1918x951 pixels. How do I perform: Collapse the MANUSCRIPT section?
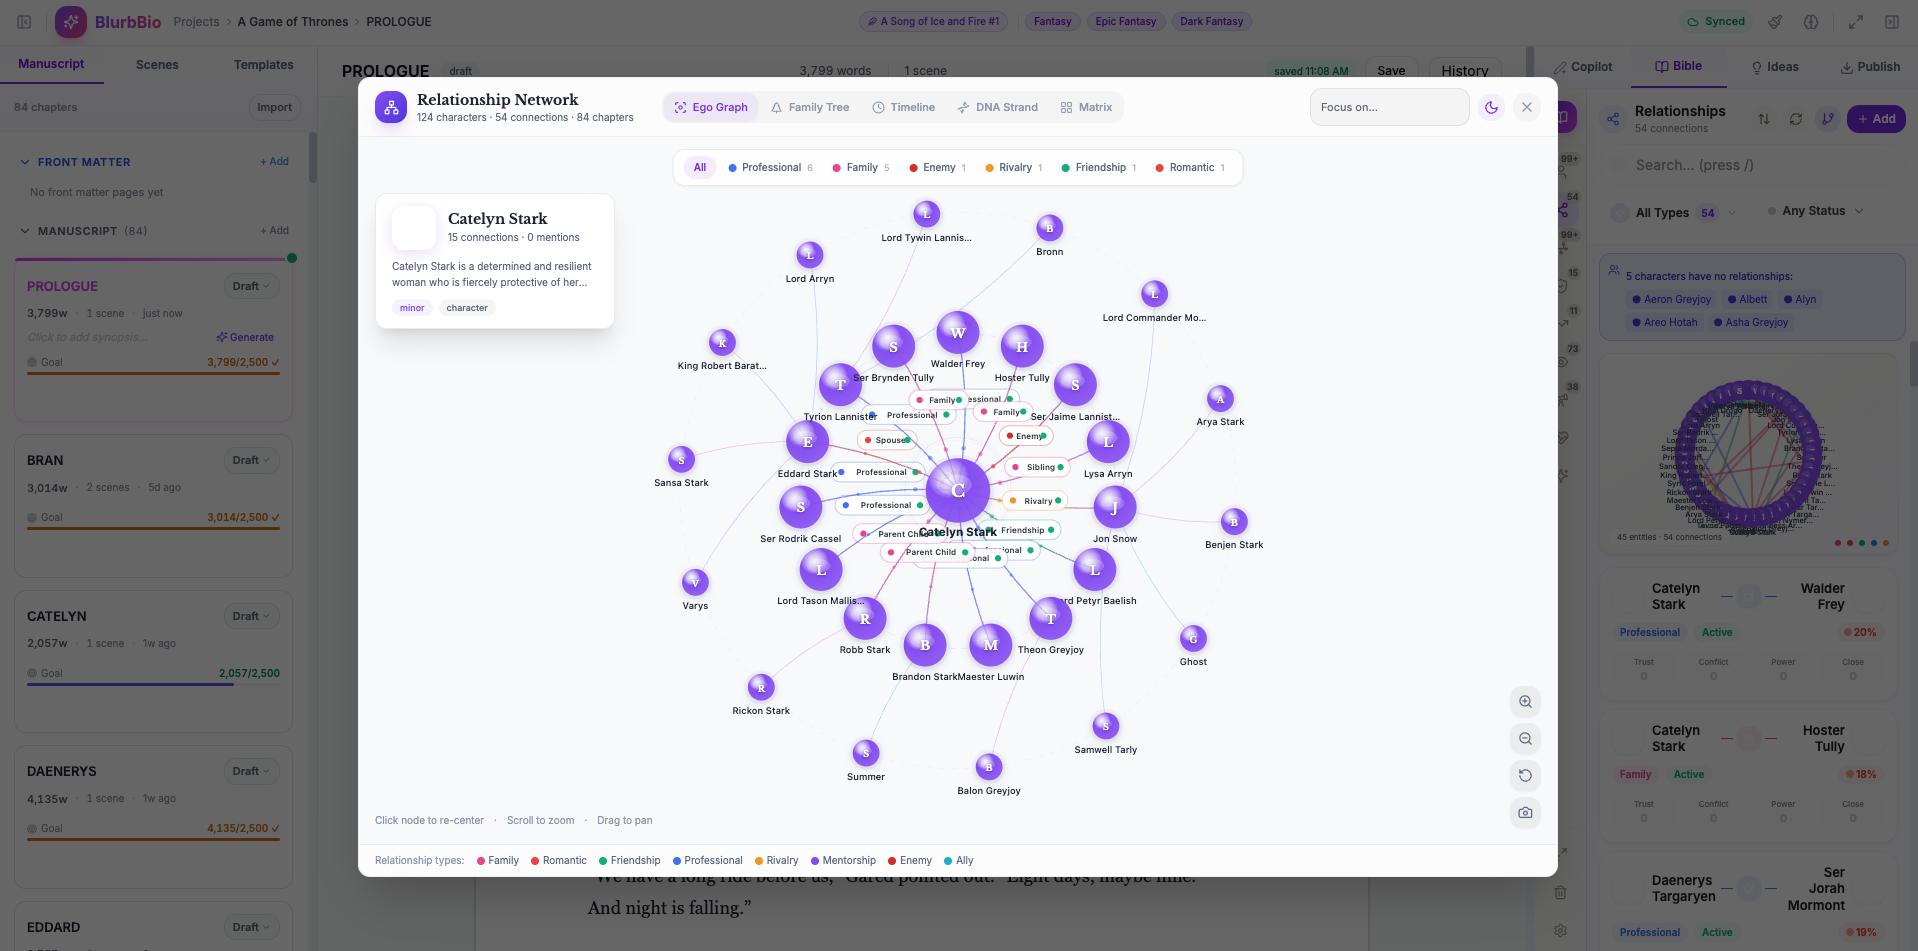tap(25, 231)
